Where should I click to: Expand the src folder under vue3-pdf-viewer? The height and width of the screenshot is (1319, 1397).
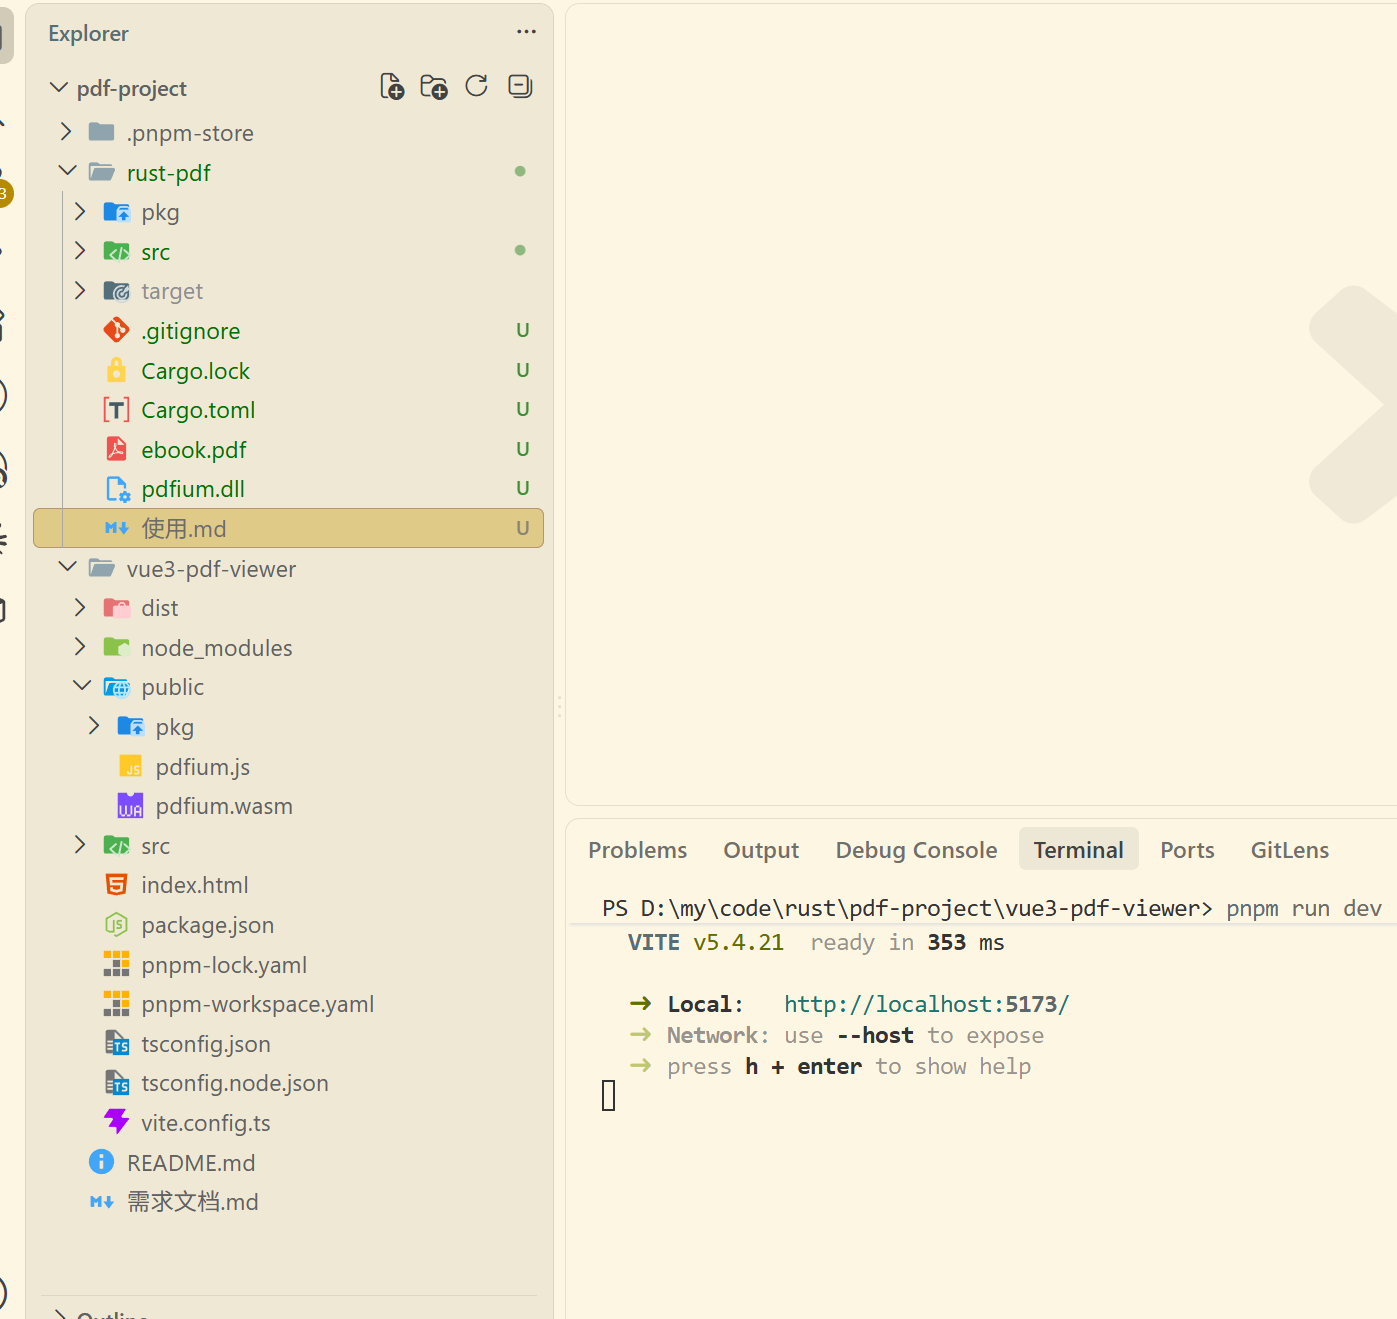(81, 845)
